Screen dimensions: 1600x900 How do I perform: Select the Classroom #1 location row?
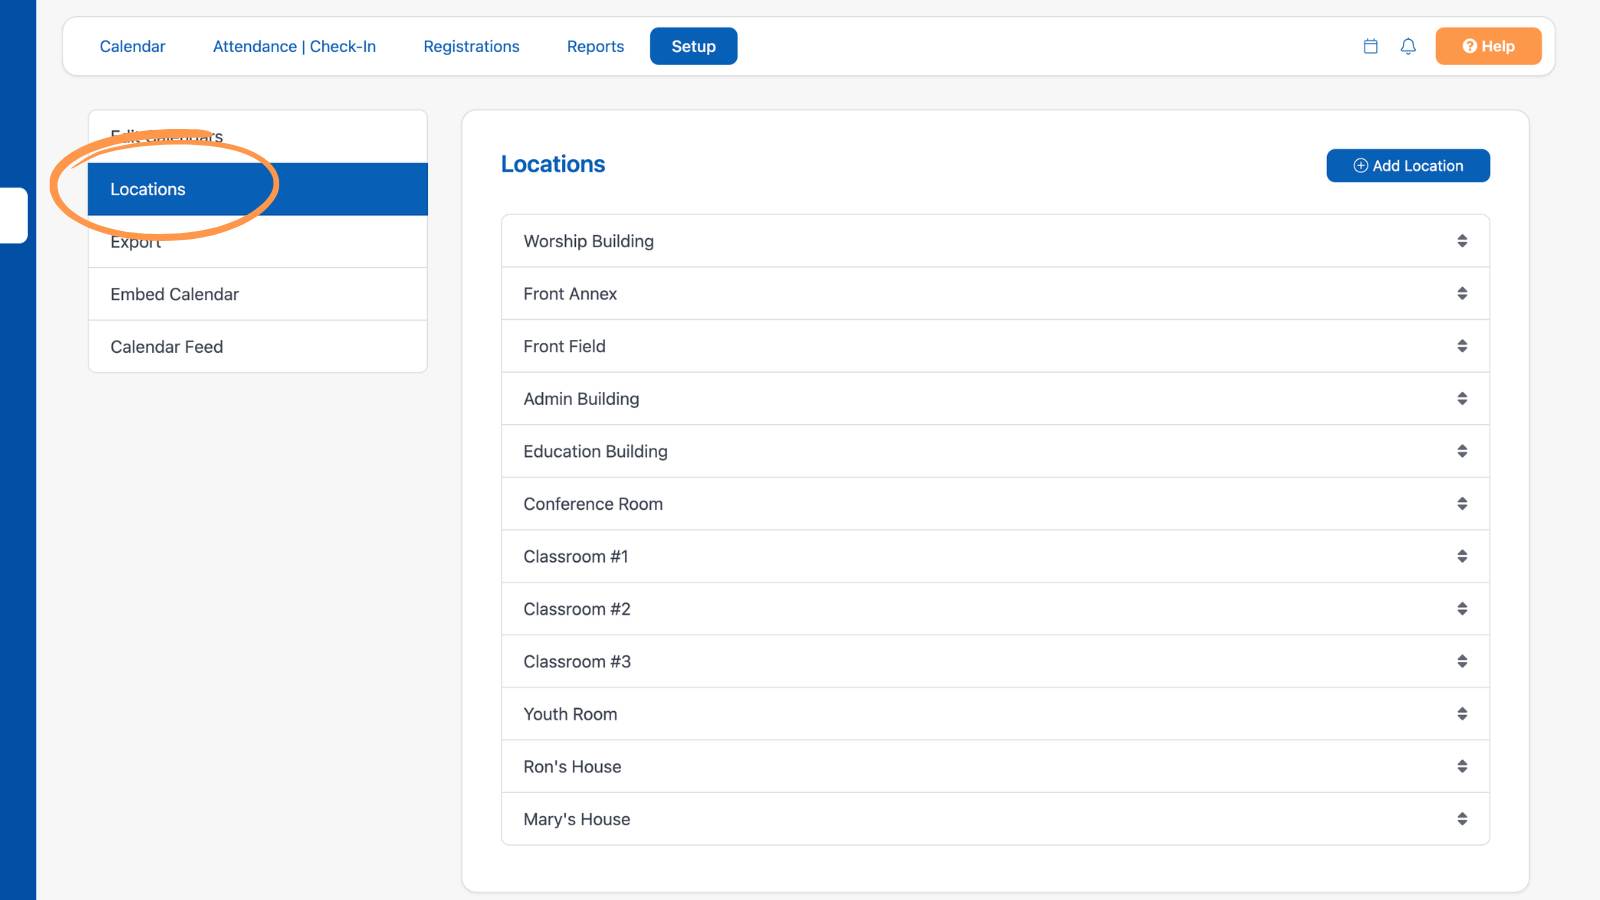pos(995,556)
